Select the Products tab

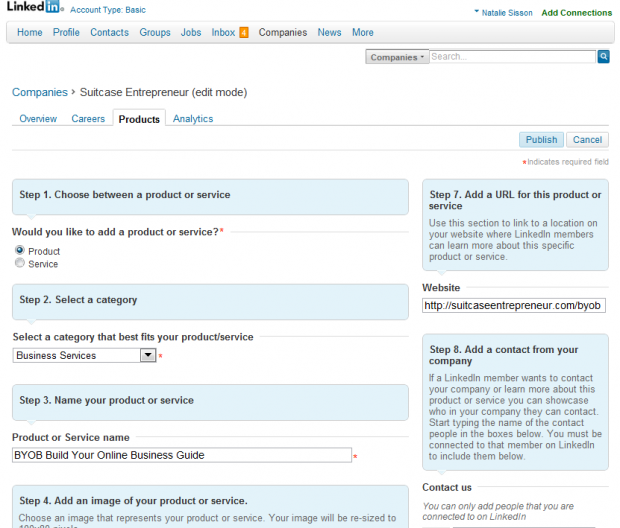coord(139,119)
